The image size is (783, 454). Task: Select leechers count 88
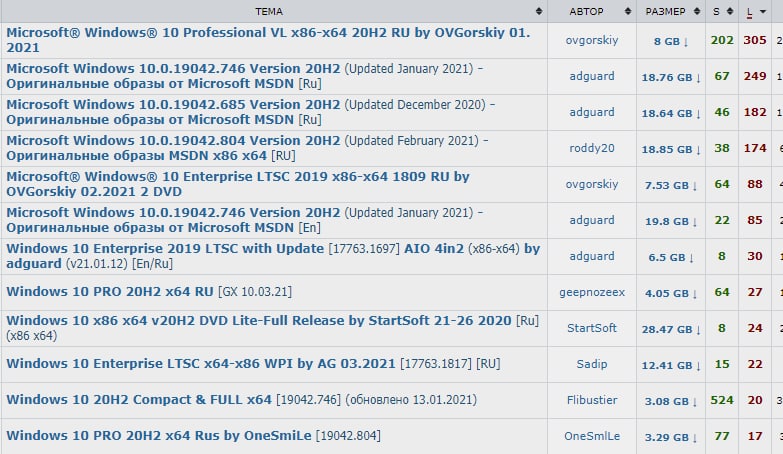(x=755, y=184)
